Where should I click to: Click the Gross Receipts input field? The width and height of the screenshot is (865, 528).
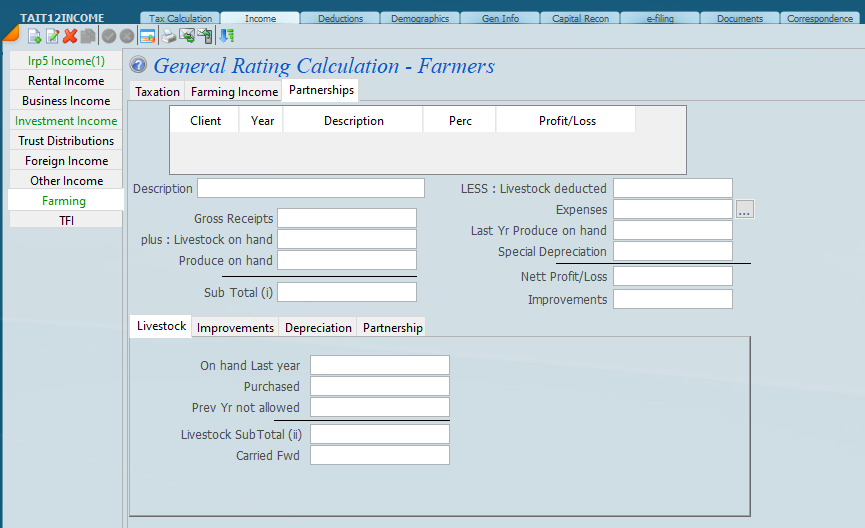coord(346,218)
